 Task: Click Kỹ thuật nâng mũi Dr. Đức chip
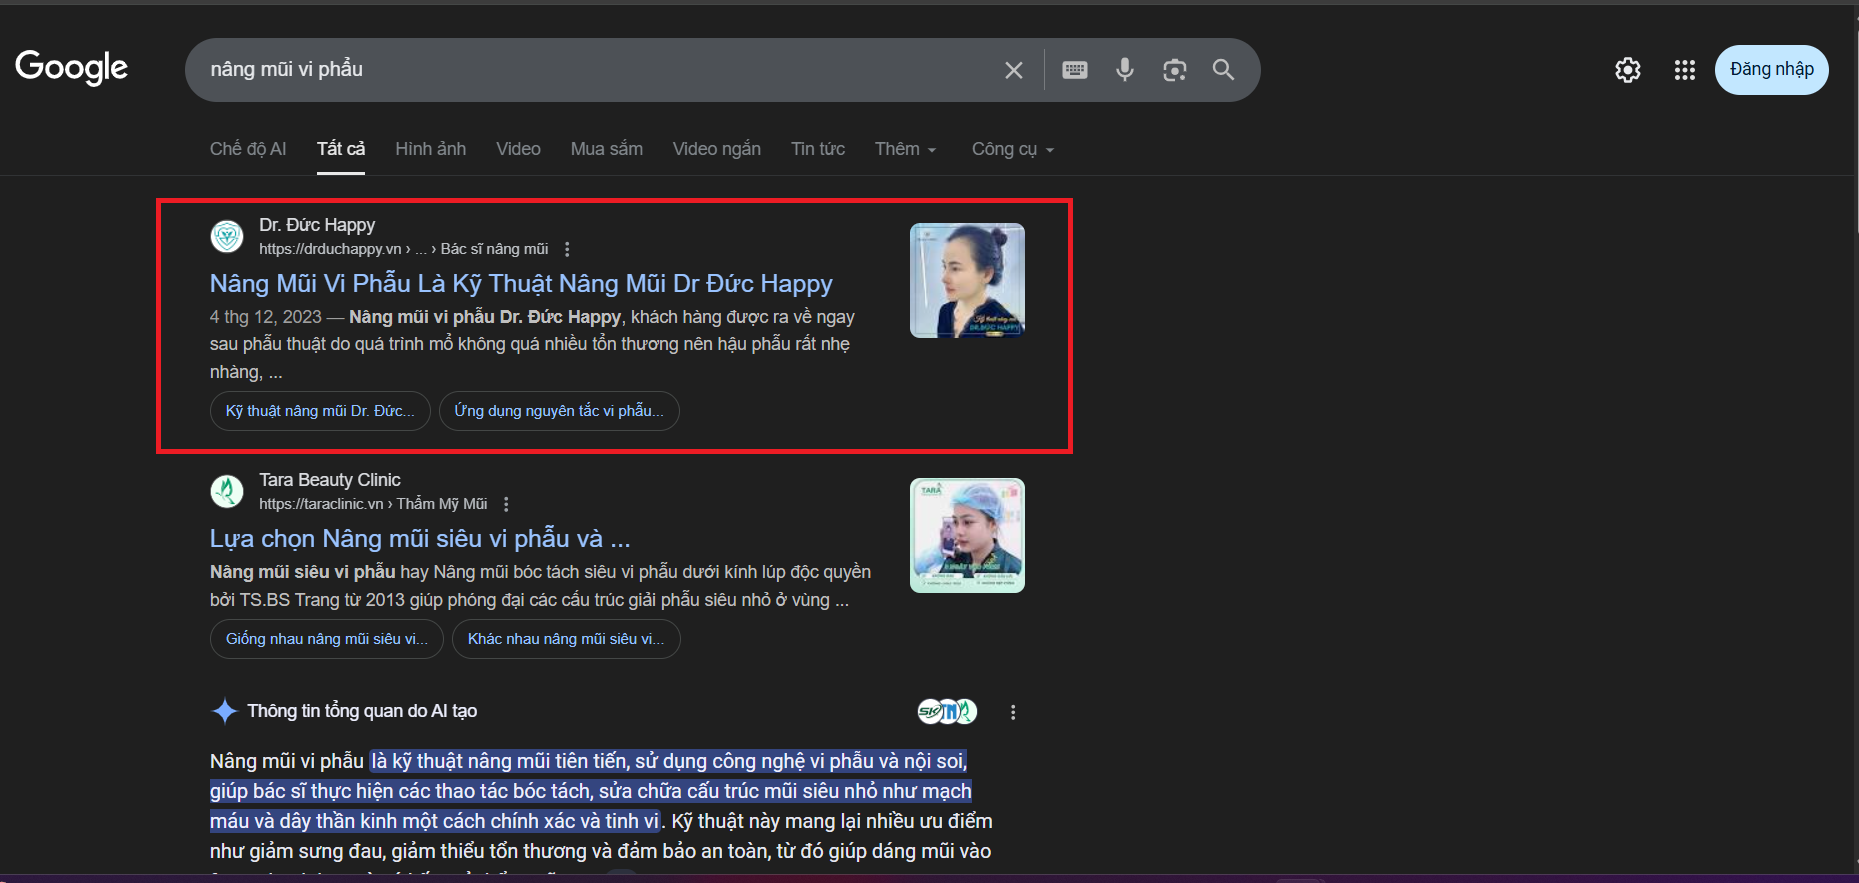[320, 411]
